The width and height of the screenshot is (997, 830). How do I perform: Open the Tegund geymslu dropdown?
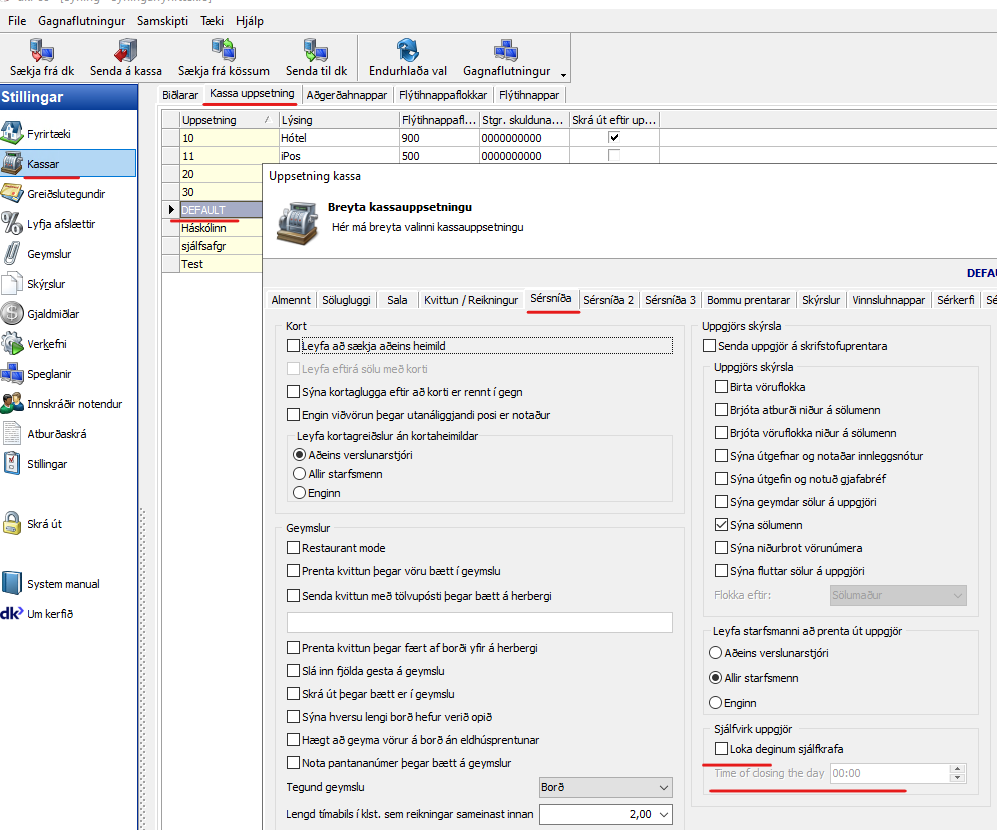[661, 787]
